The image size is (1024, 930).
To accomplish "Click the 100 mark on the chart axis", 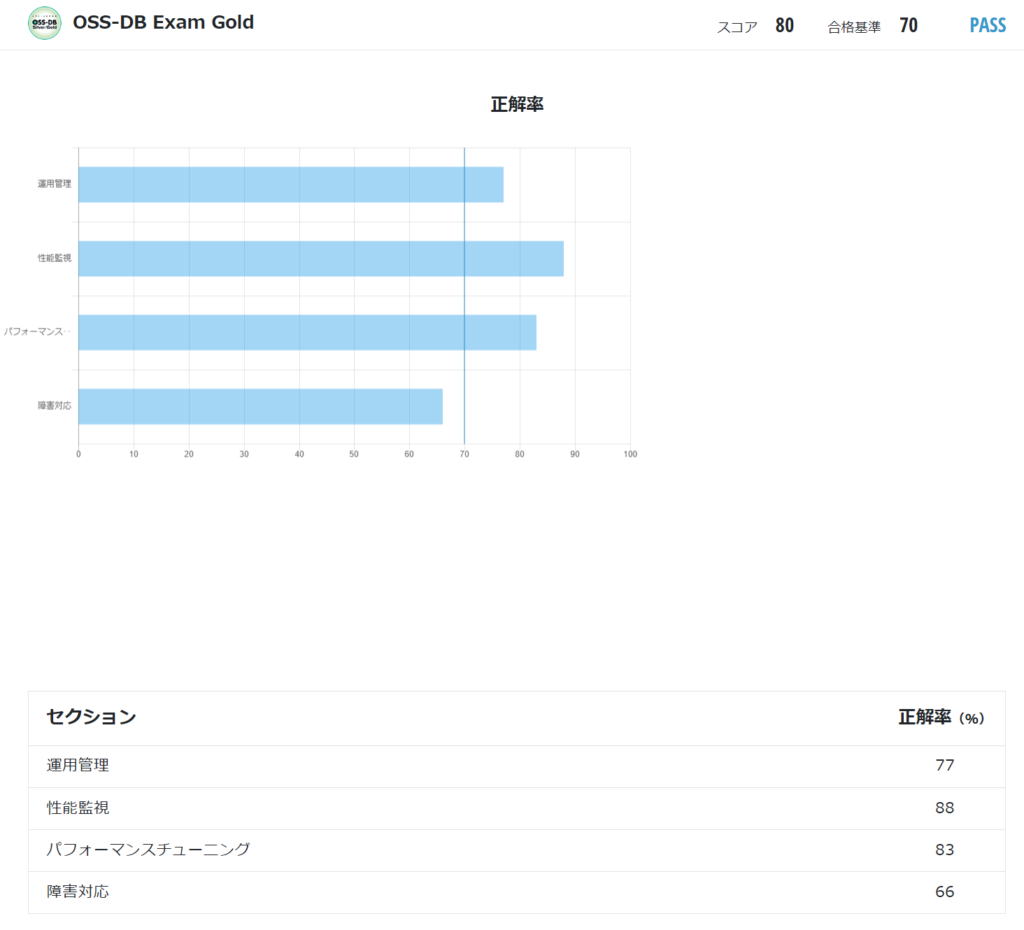I will (x=630, y=453).
